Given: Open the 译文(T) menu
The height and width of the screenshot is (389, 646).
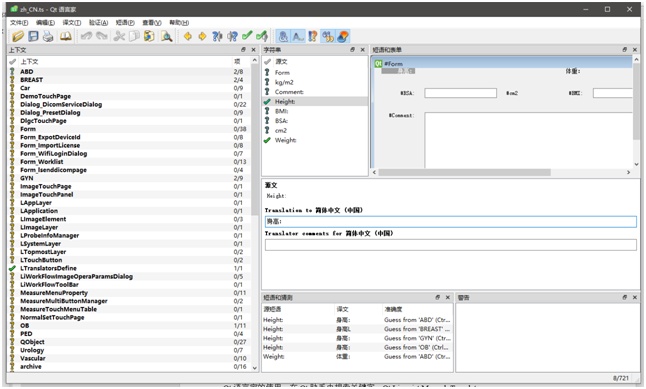Looking at the screenshot, I should 72,23.
